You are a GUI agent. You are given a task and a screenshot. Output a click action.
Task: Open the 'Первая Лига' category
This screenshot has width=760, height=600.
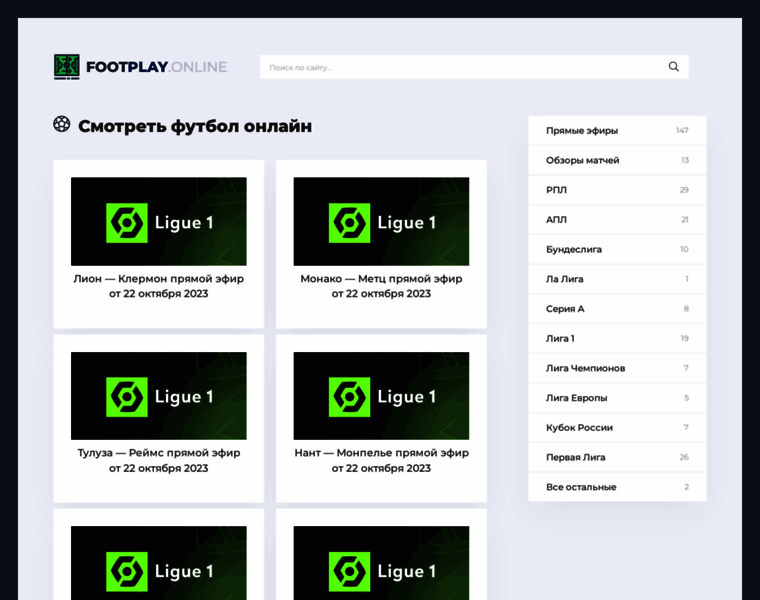tap(617, 457)
